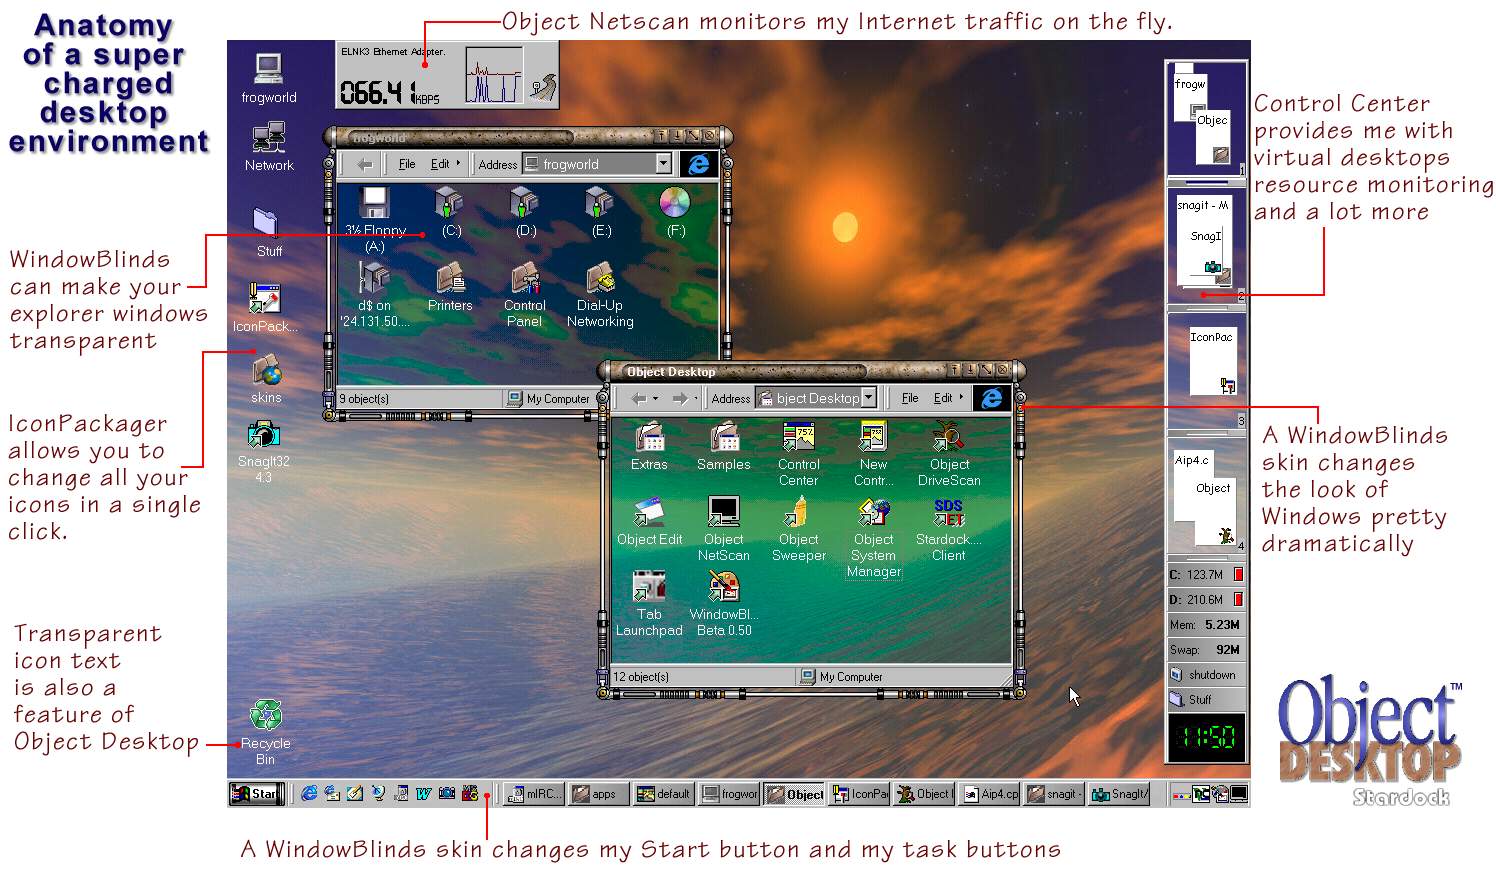Open File menu in frogworld window
Viewport: 1496px width, 875px height.
coord(407,164)
